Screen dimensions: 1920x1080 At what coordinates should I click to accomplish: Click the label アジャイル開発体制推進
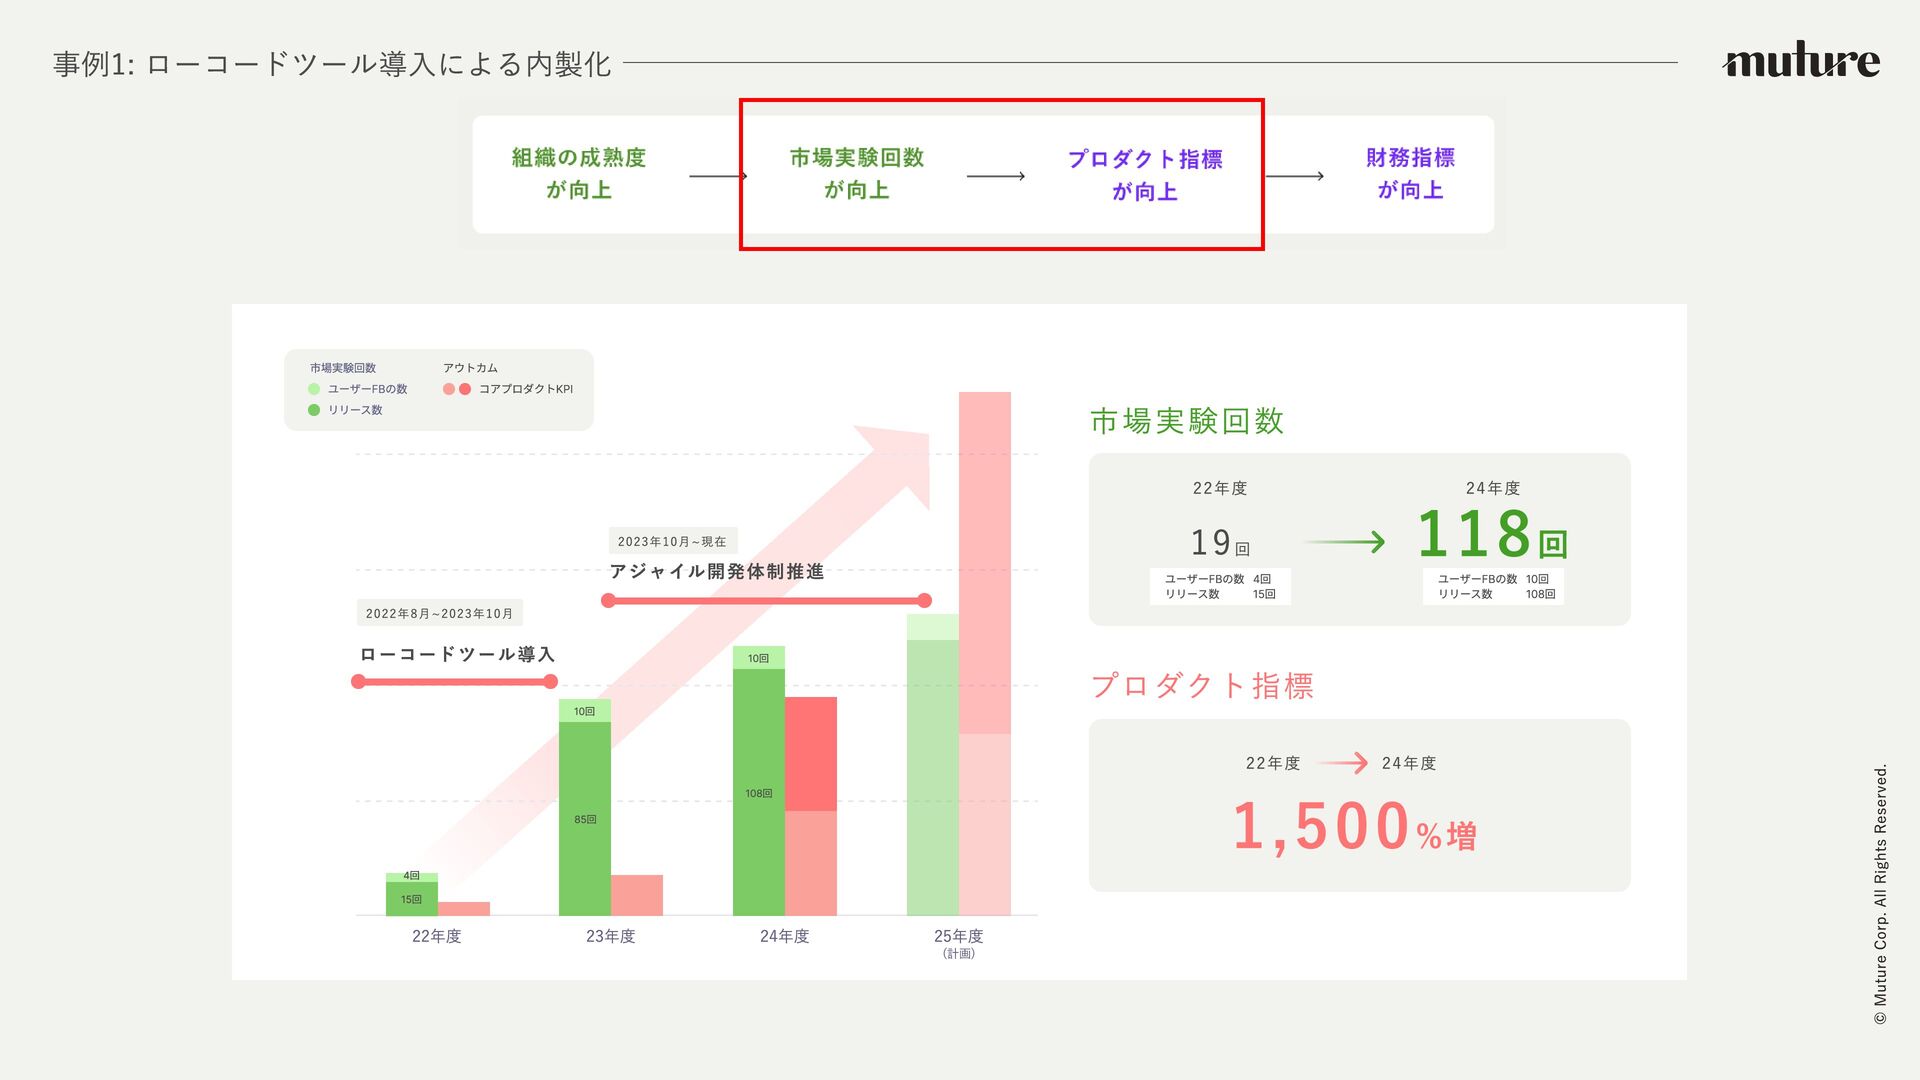[x=717, y=571]
